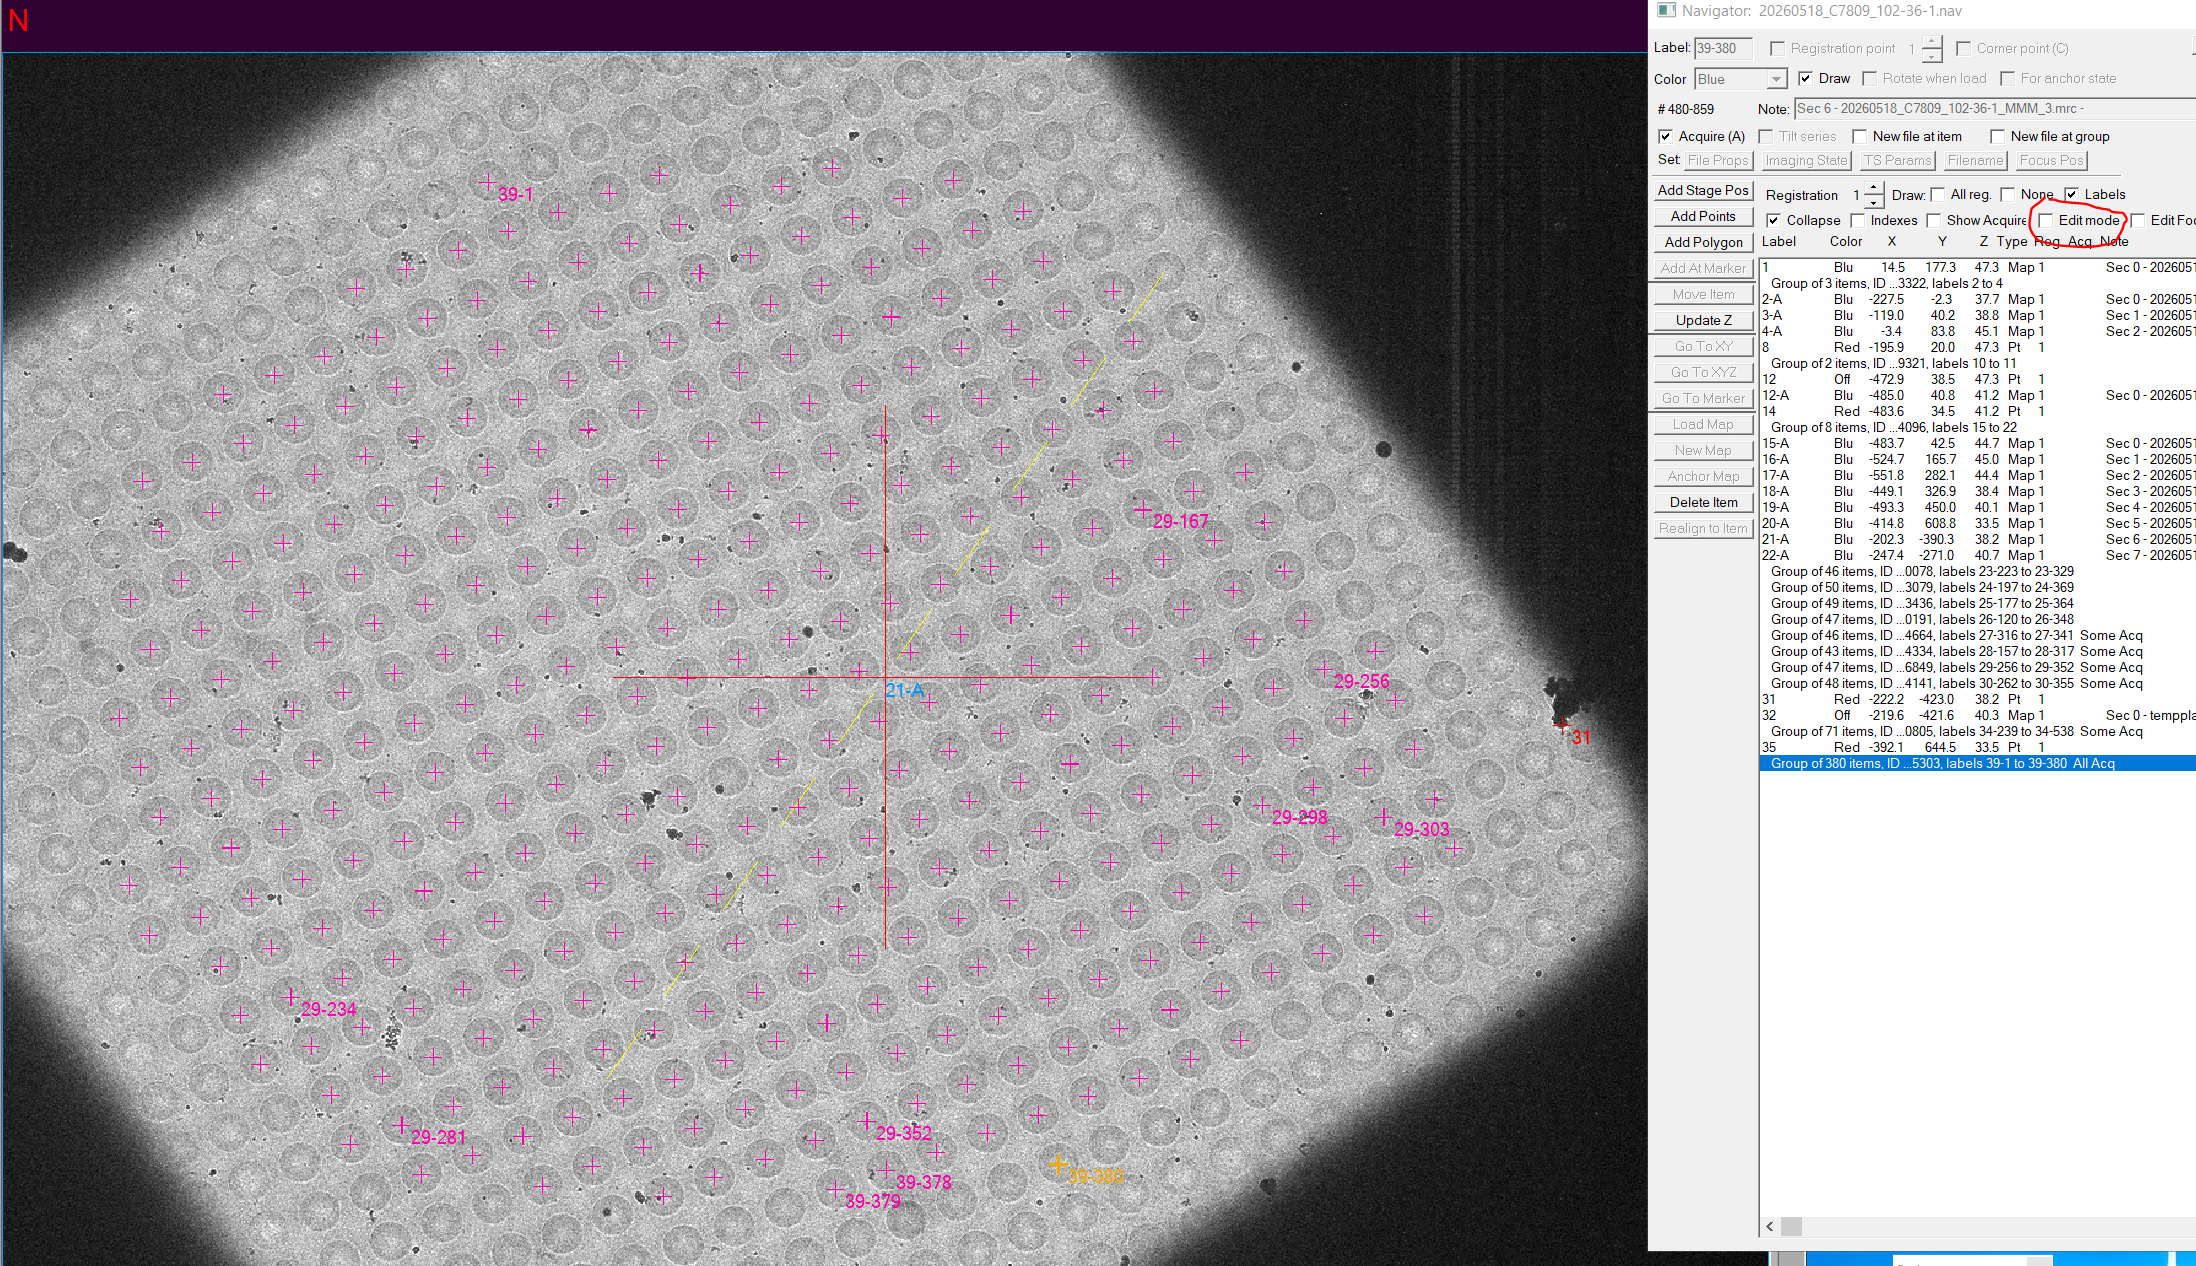
Task: Select item 8 red point row
Action: pyautogui.click(x=1977, y=348)
